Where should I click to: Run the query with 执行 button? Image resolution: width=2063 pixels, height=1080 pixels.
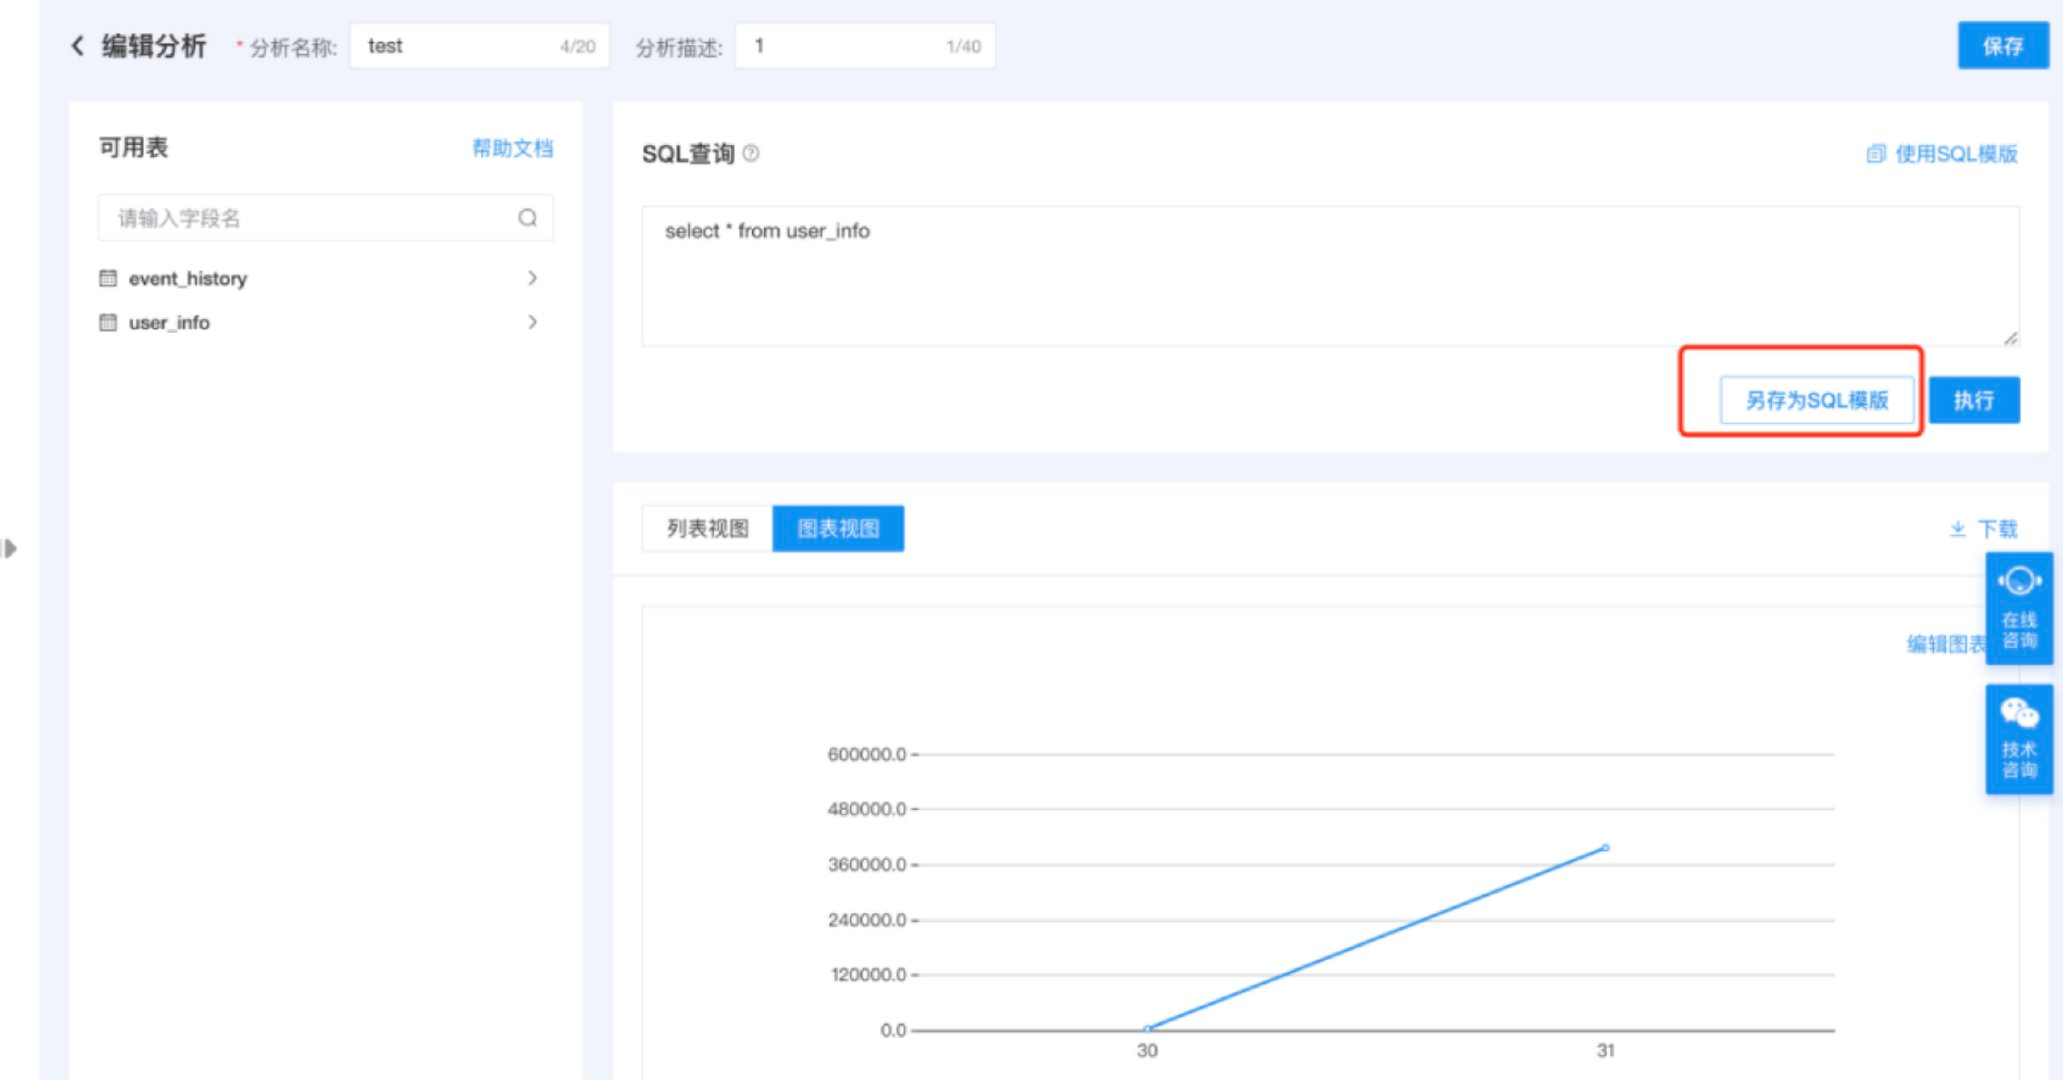pyautogui.click(x=1974, y=400)
